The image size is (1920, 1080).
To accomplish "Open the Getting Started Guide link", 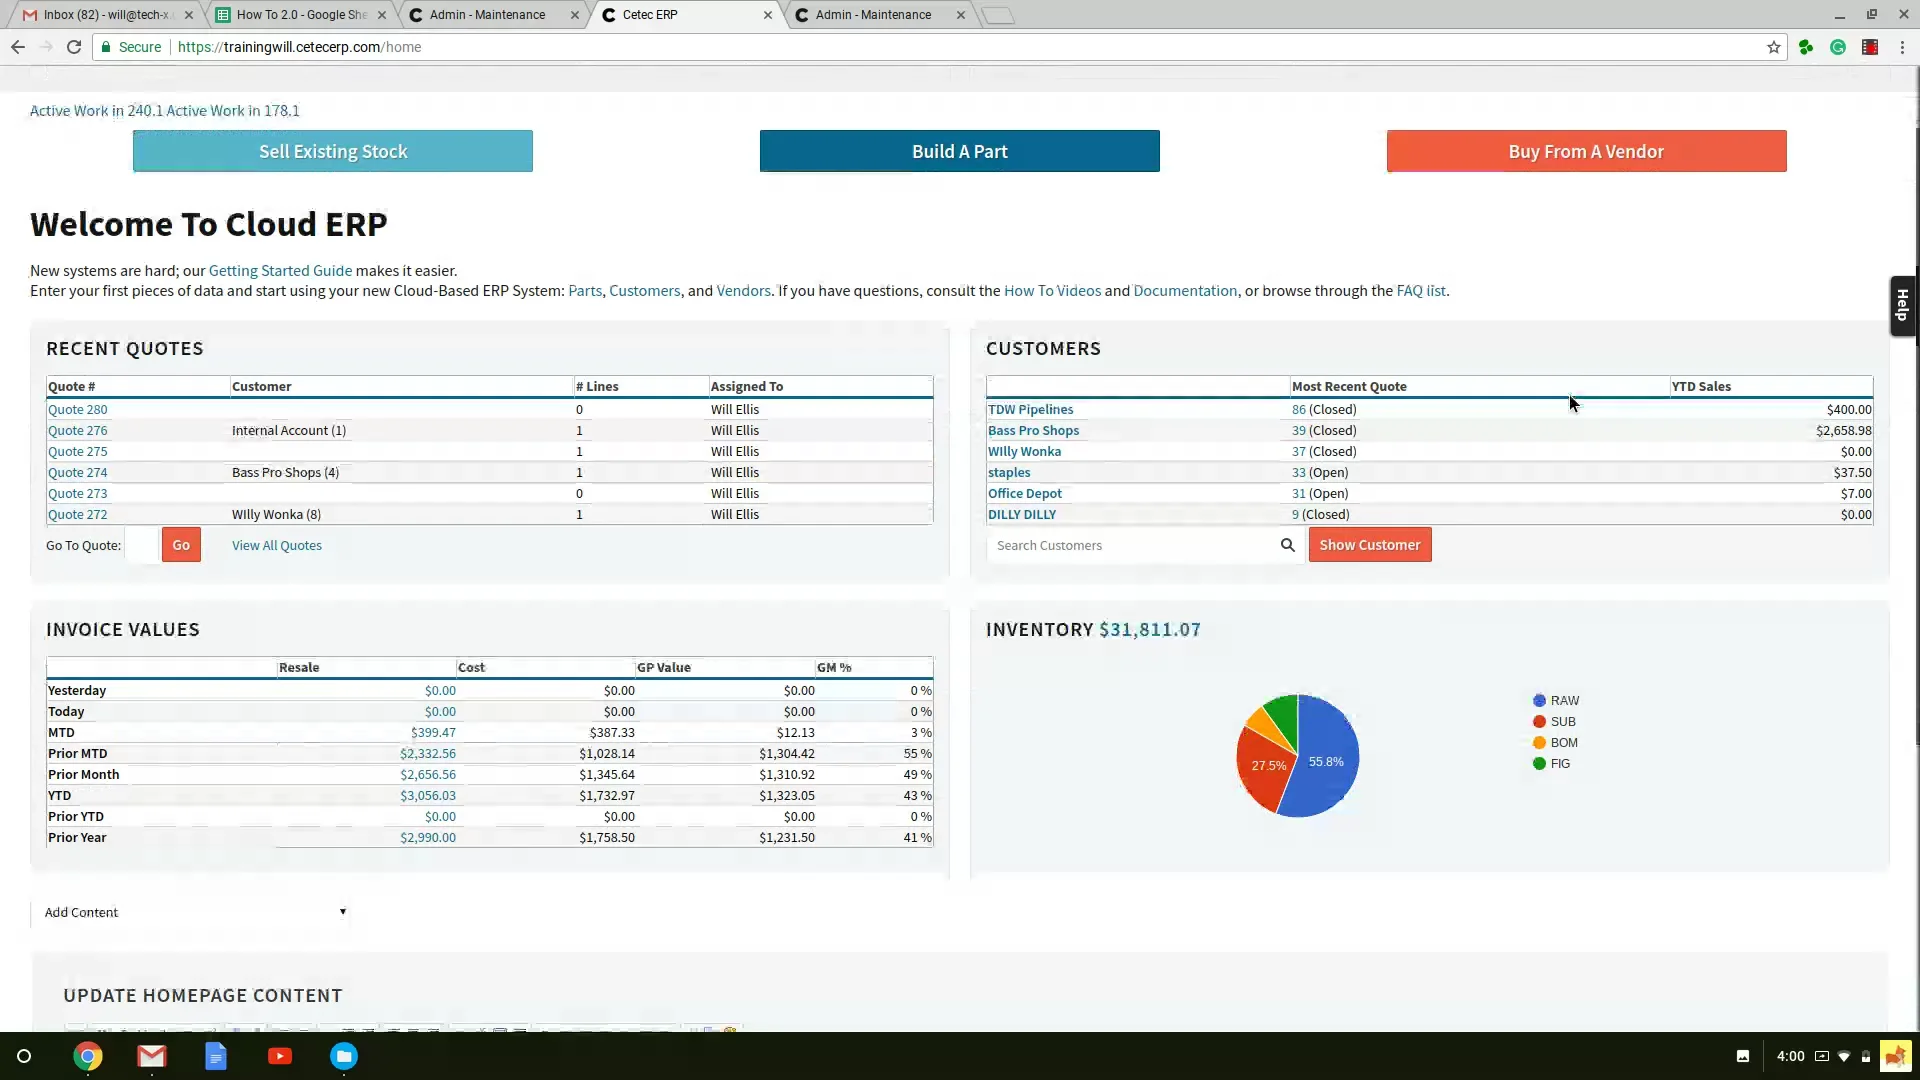I will [x=280, y=270].
